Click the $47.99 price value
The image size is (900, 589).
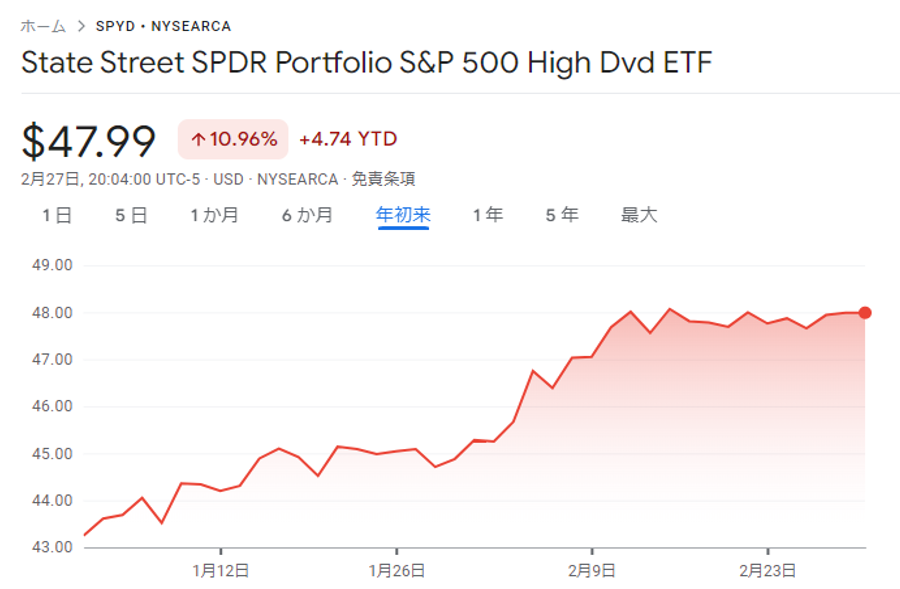[x=89, y=141]
